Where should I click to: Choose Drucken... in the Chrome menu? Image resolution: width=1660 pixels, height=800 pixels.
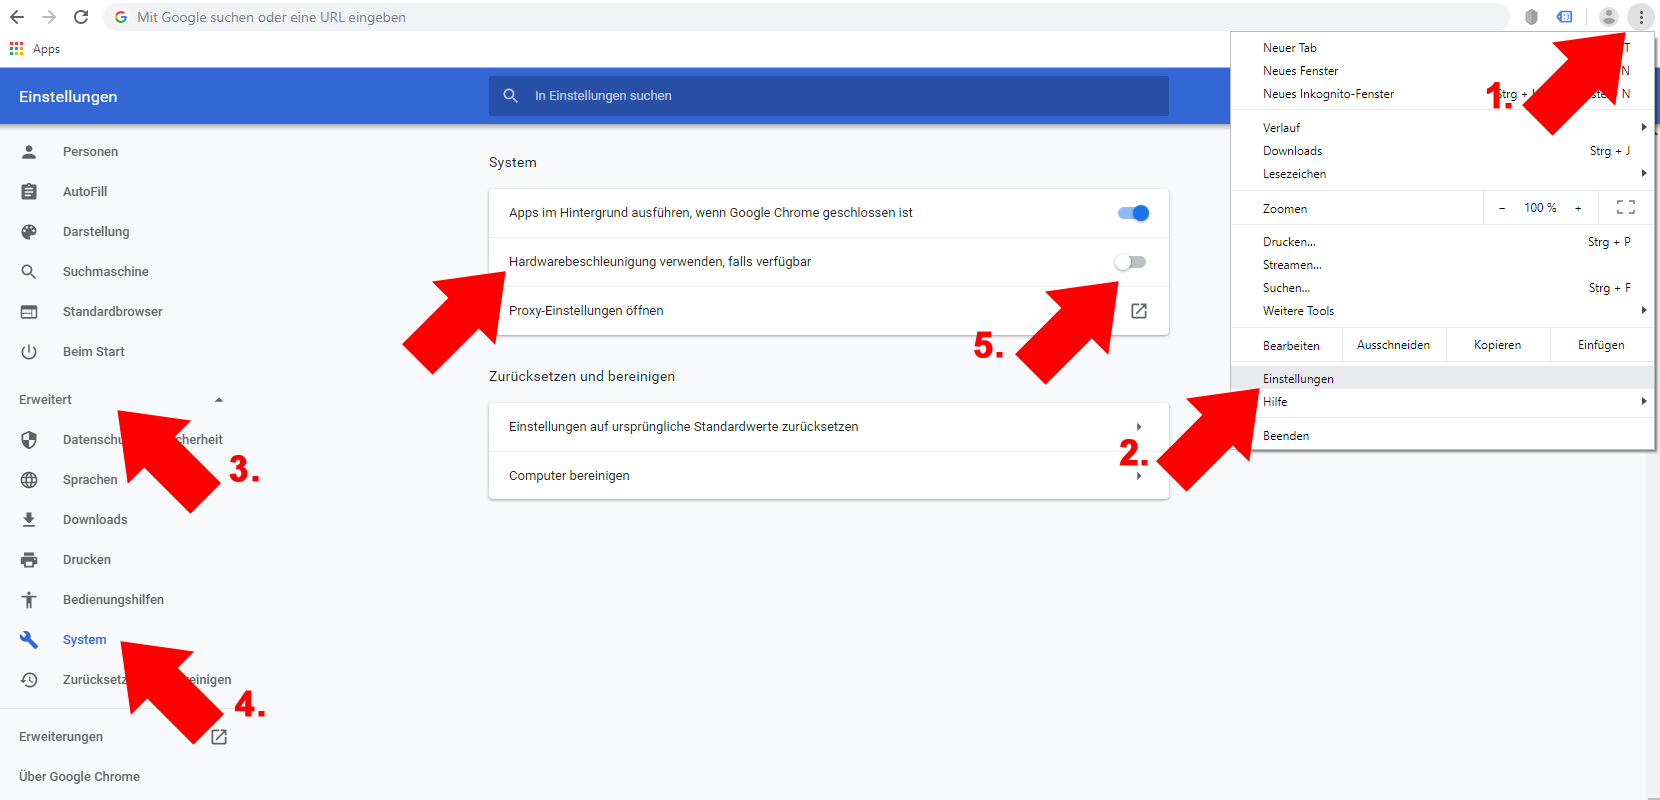pyautogui.click(x=1443, y=242)
